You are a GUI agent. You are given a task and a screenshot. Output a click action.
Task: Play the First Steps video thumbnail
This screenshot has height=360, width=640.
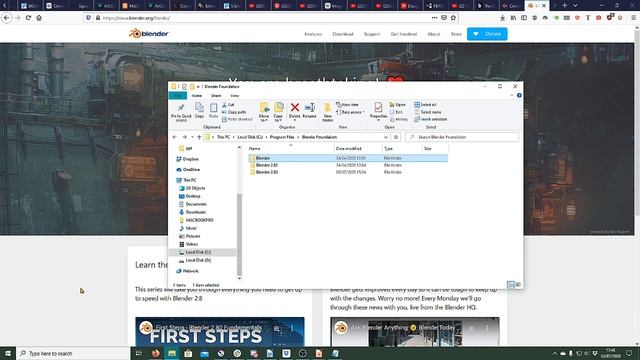coord(220,331)
